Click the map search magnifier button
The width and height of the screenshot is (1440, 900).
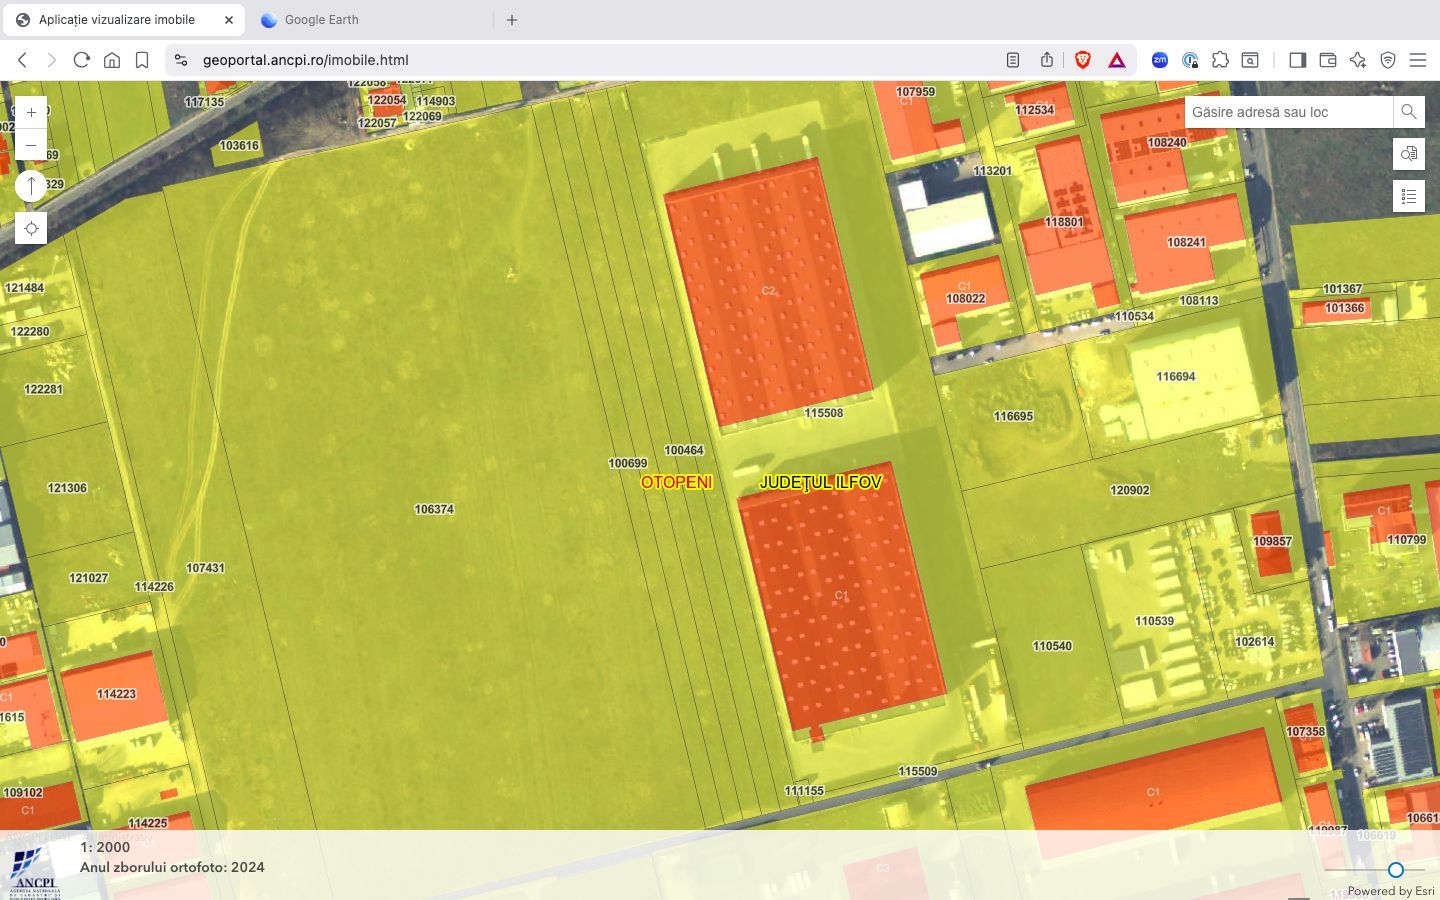coord(1408,112)
